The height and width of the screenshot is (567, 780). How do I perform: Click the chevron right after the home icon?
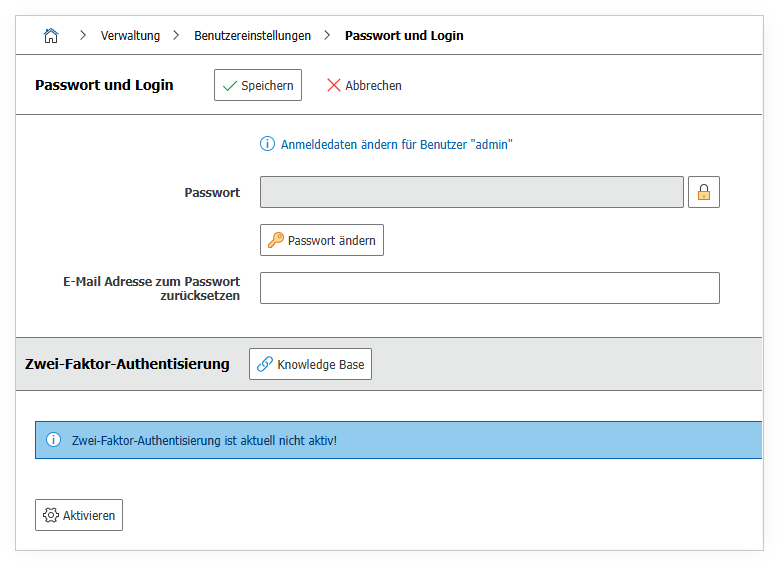(x=82, y=36)
